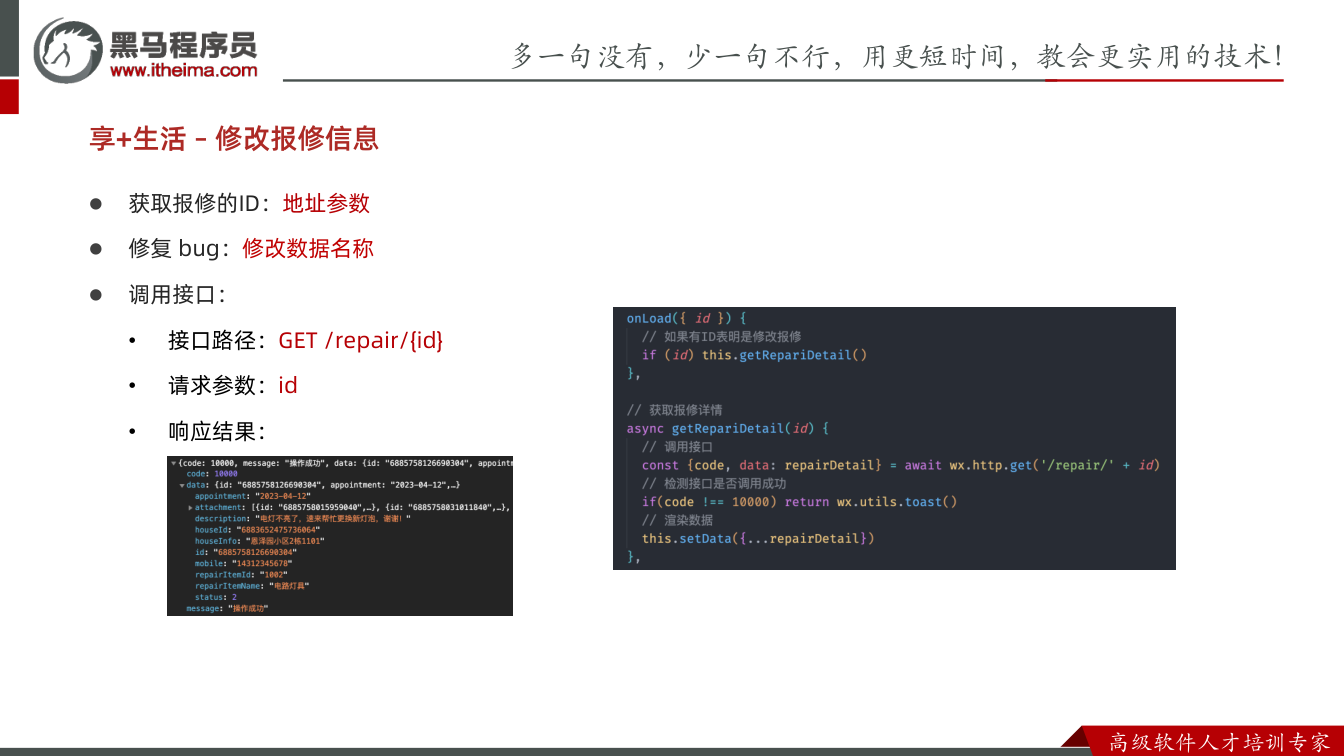This screenshot has width=1344, height=756.
Task: Click the comment 检测接口是否调用成功
Action: [714, 483]
